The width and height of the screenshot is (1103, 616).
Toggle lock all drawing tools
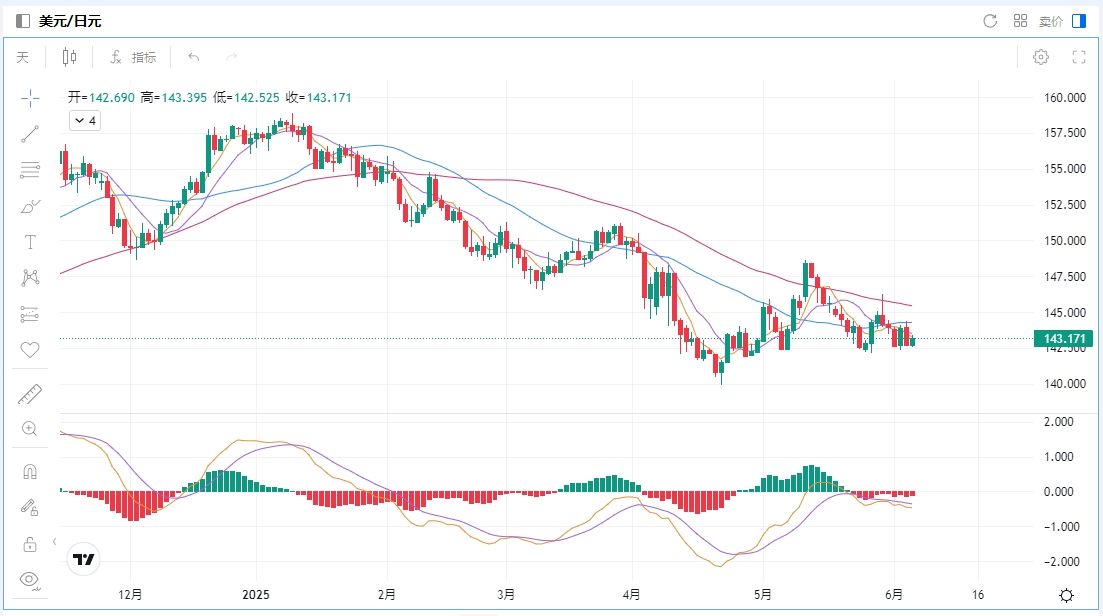(x=30, y=544)
